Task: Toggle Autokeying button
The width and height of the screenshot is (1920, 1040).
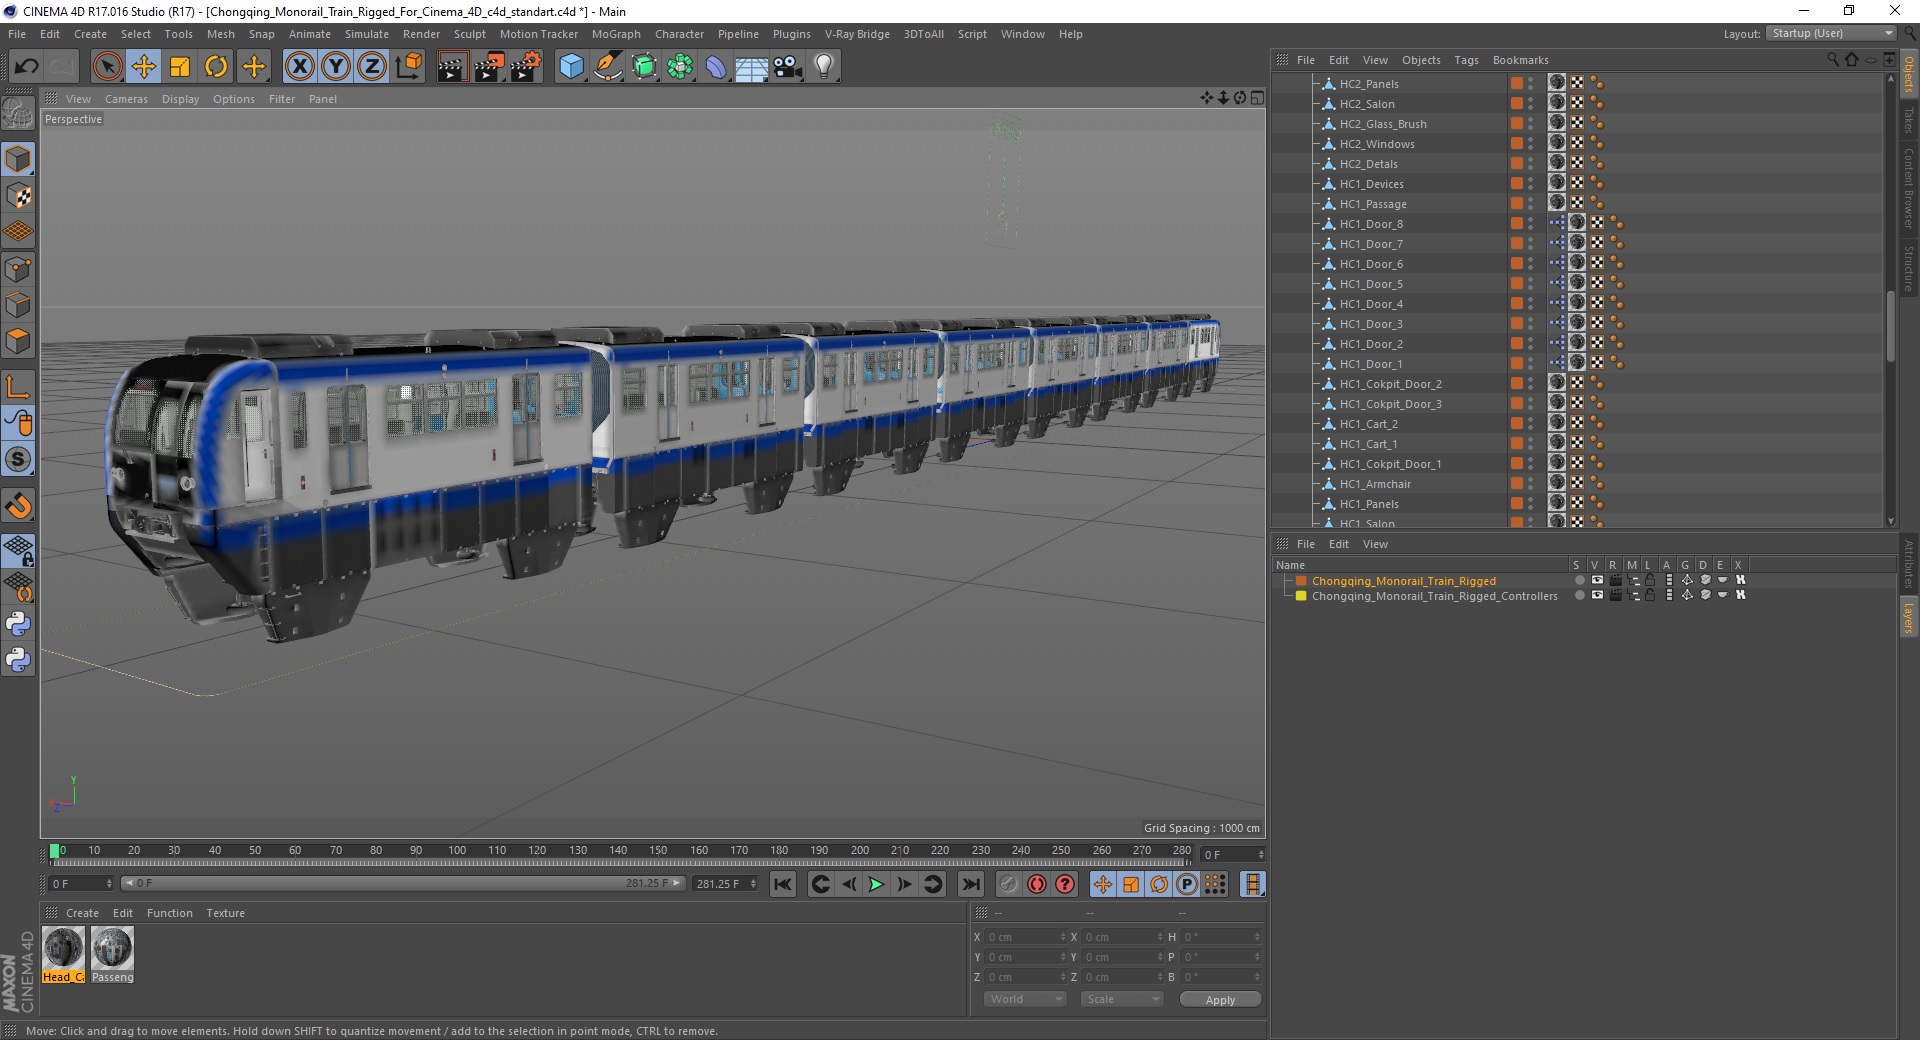Action: pos(1037,884)
